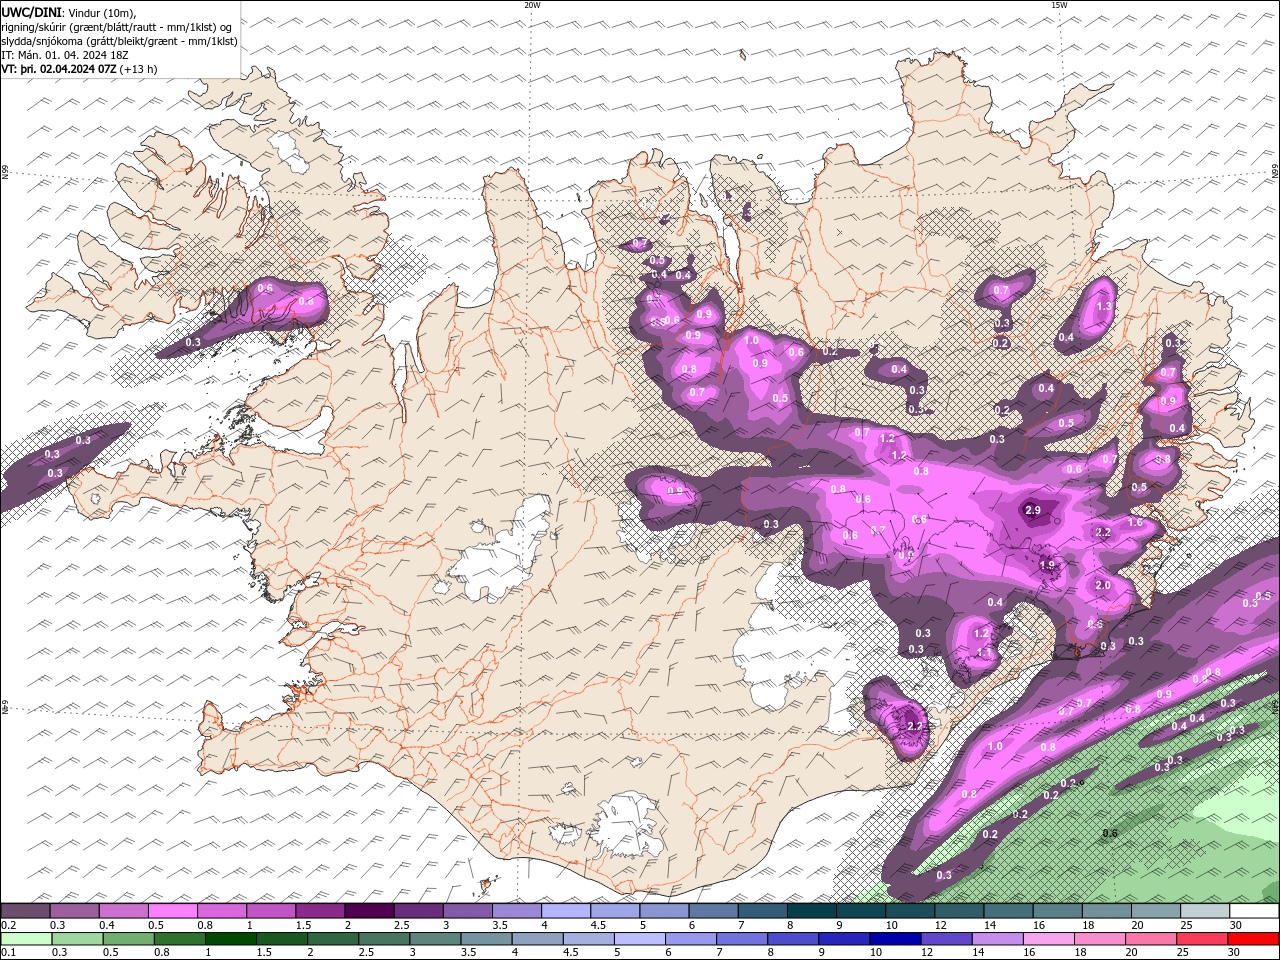Click the slate blue 6 swatch on the snow scale

(714, 911)
